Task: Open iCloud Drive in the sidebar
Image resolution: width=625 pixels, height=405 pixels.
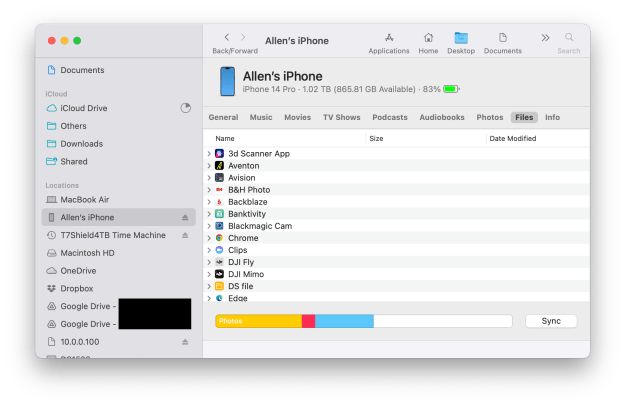Action: [x=118, y=108]
